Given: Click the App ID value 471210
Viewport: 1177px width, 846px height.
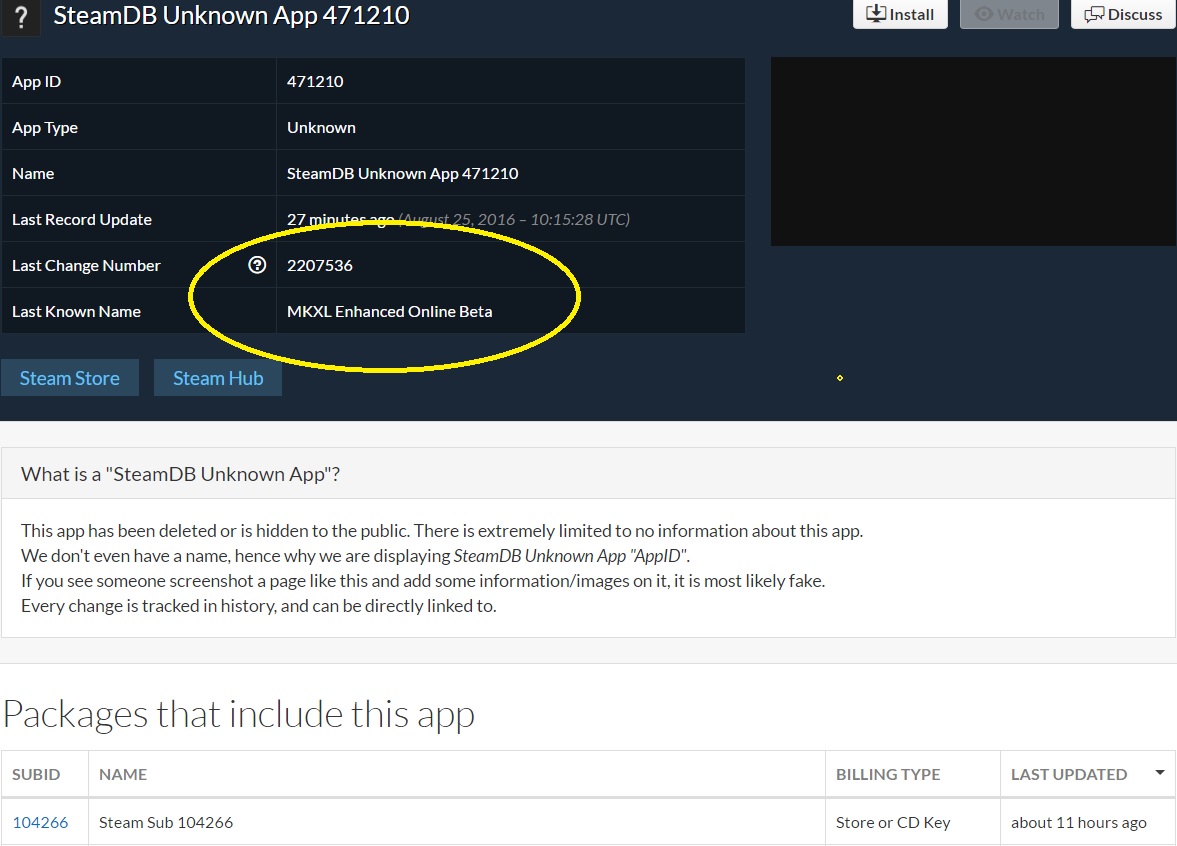Looking at the screenshot, I should (x=315, y=82).
